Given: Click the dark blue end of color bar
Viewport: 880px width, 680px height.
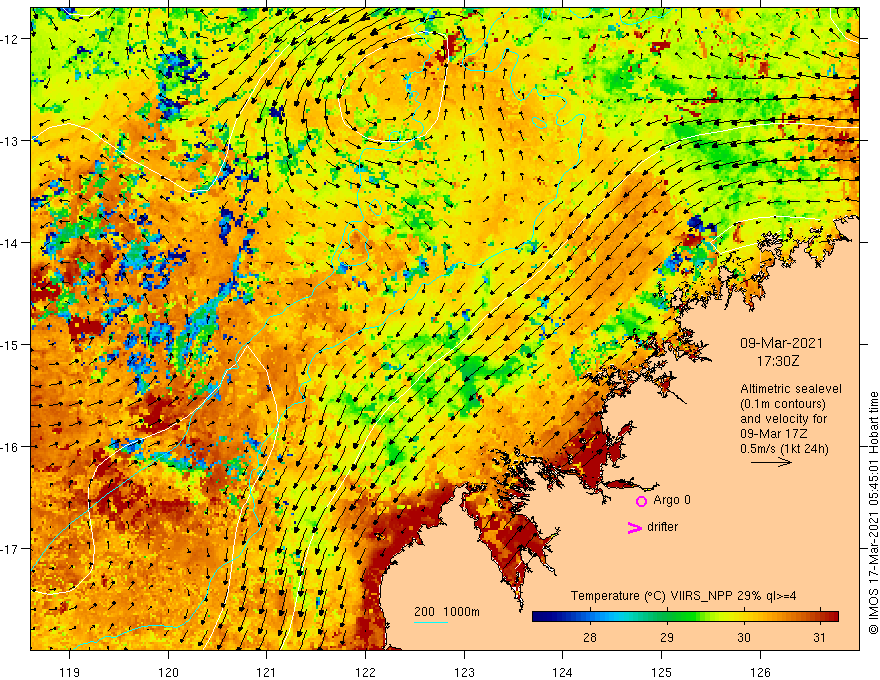Looking at the screenshot, I should (x=538, y=616).
